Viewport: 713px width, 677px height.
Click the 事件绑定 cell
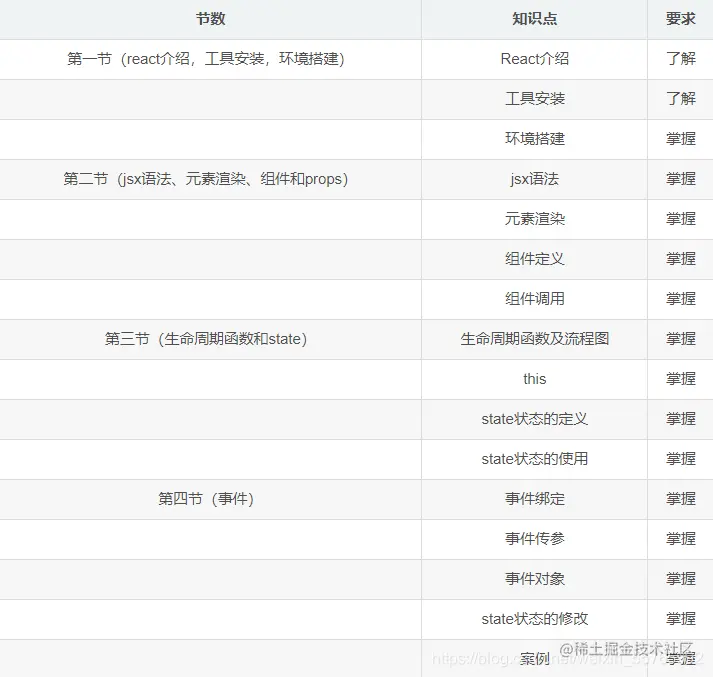click(534, 499)
